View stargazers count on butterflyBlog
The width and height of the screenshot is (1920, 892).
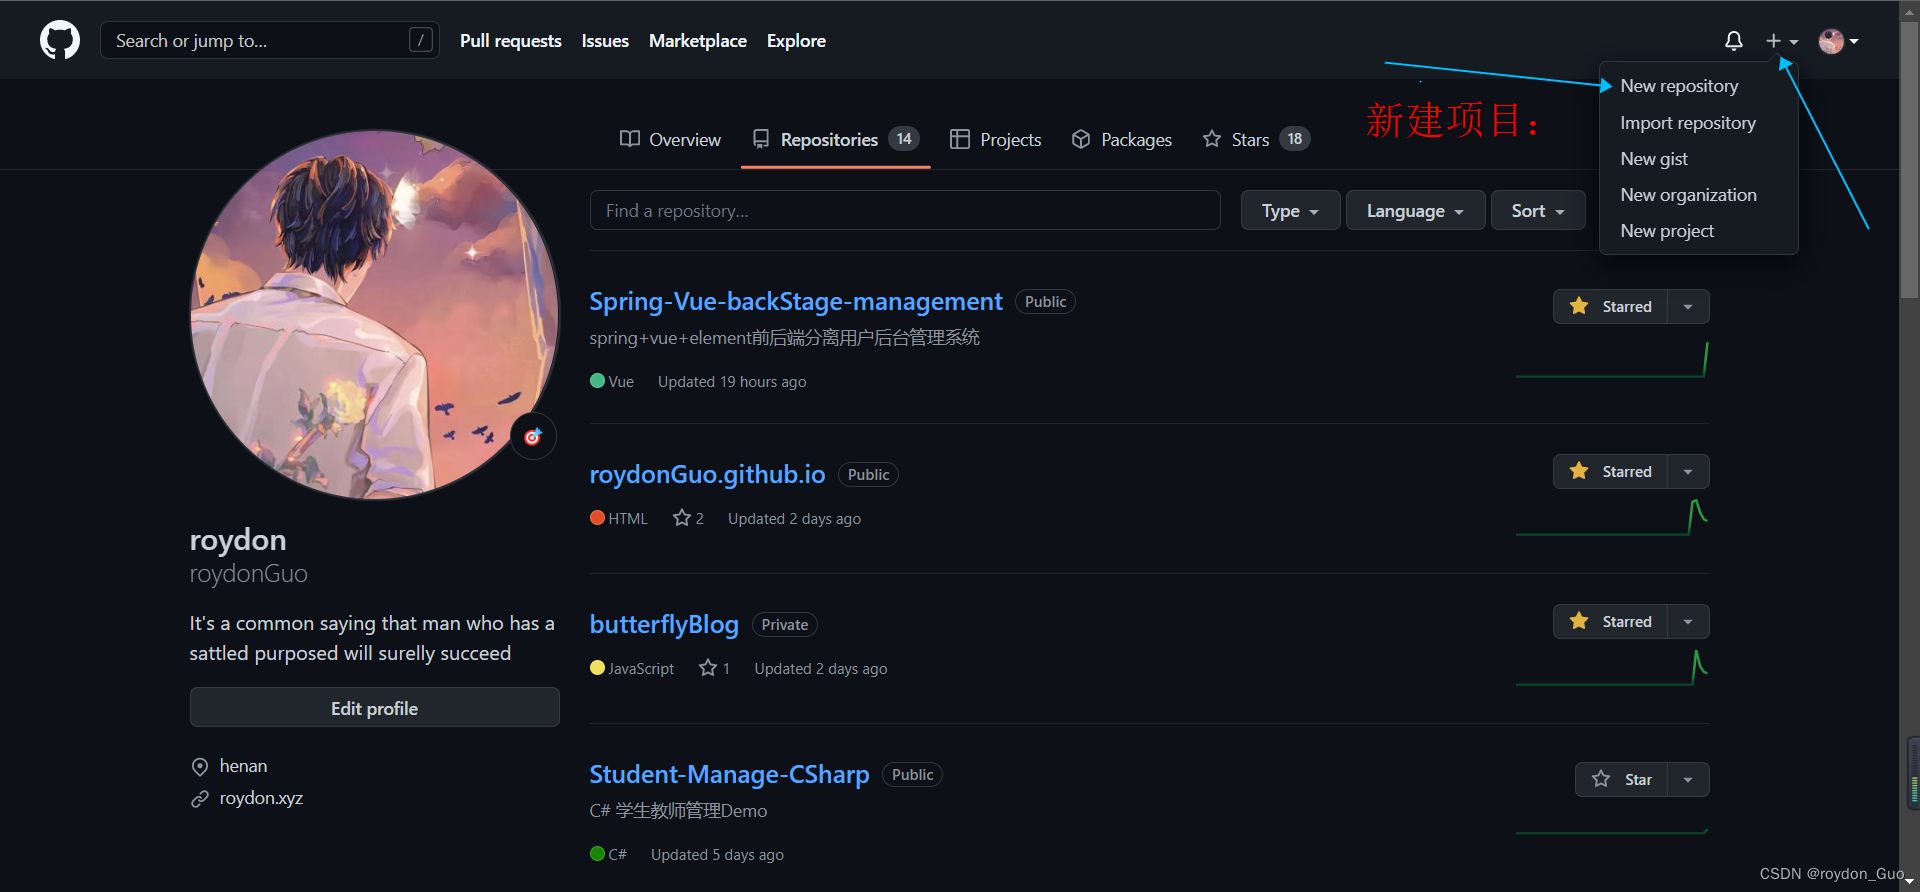pyautogui.click(x=715, y=668)
